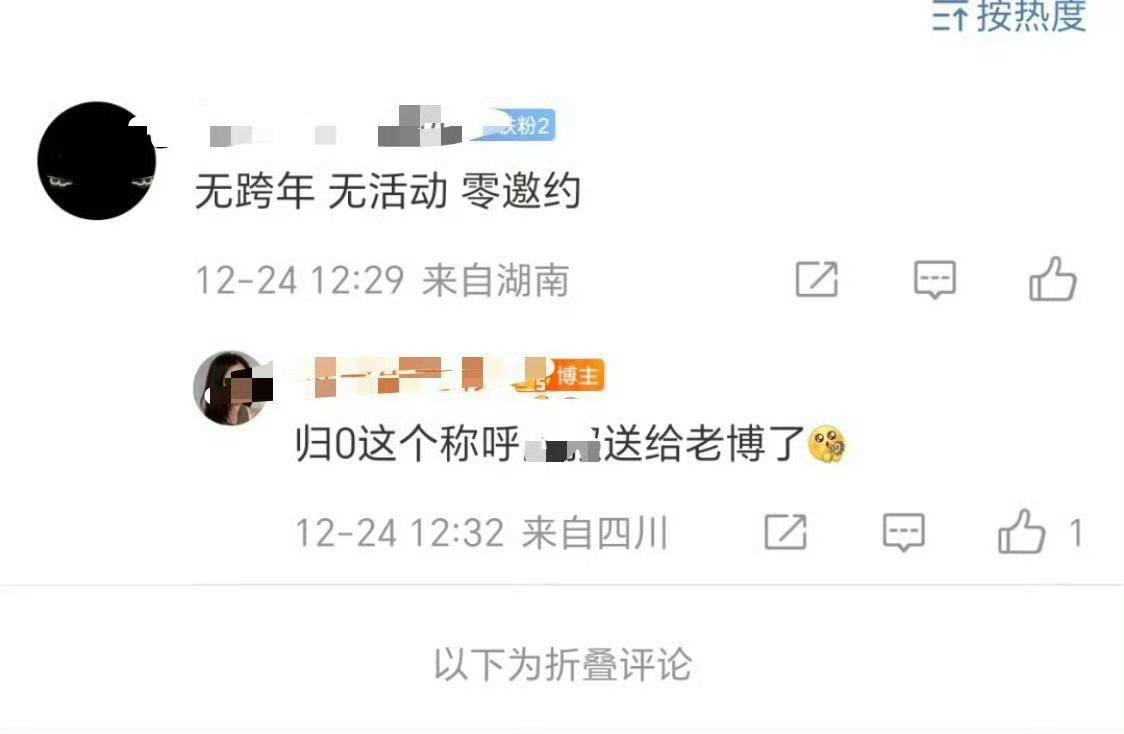The height and width of the screenshot is (734, 1124).
Task: Tap the emoji at the end of the reply
Action: [827, 444]
